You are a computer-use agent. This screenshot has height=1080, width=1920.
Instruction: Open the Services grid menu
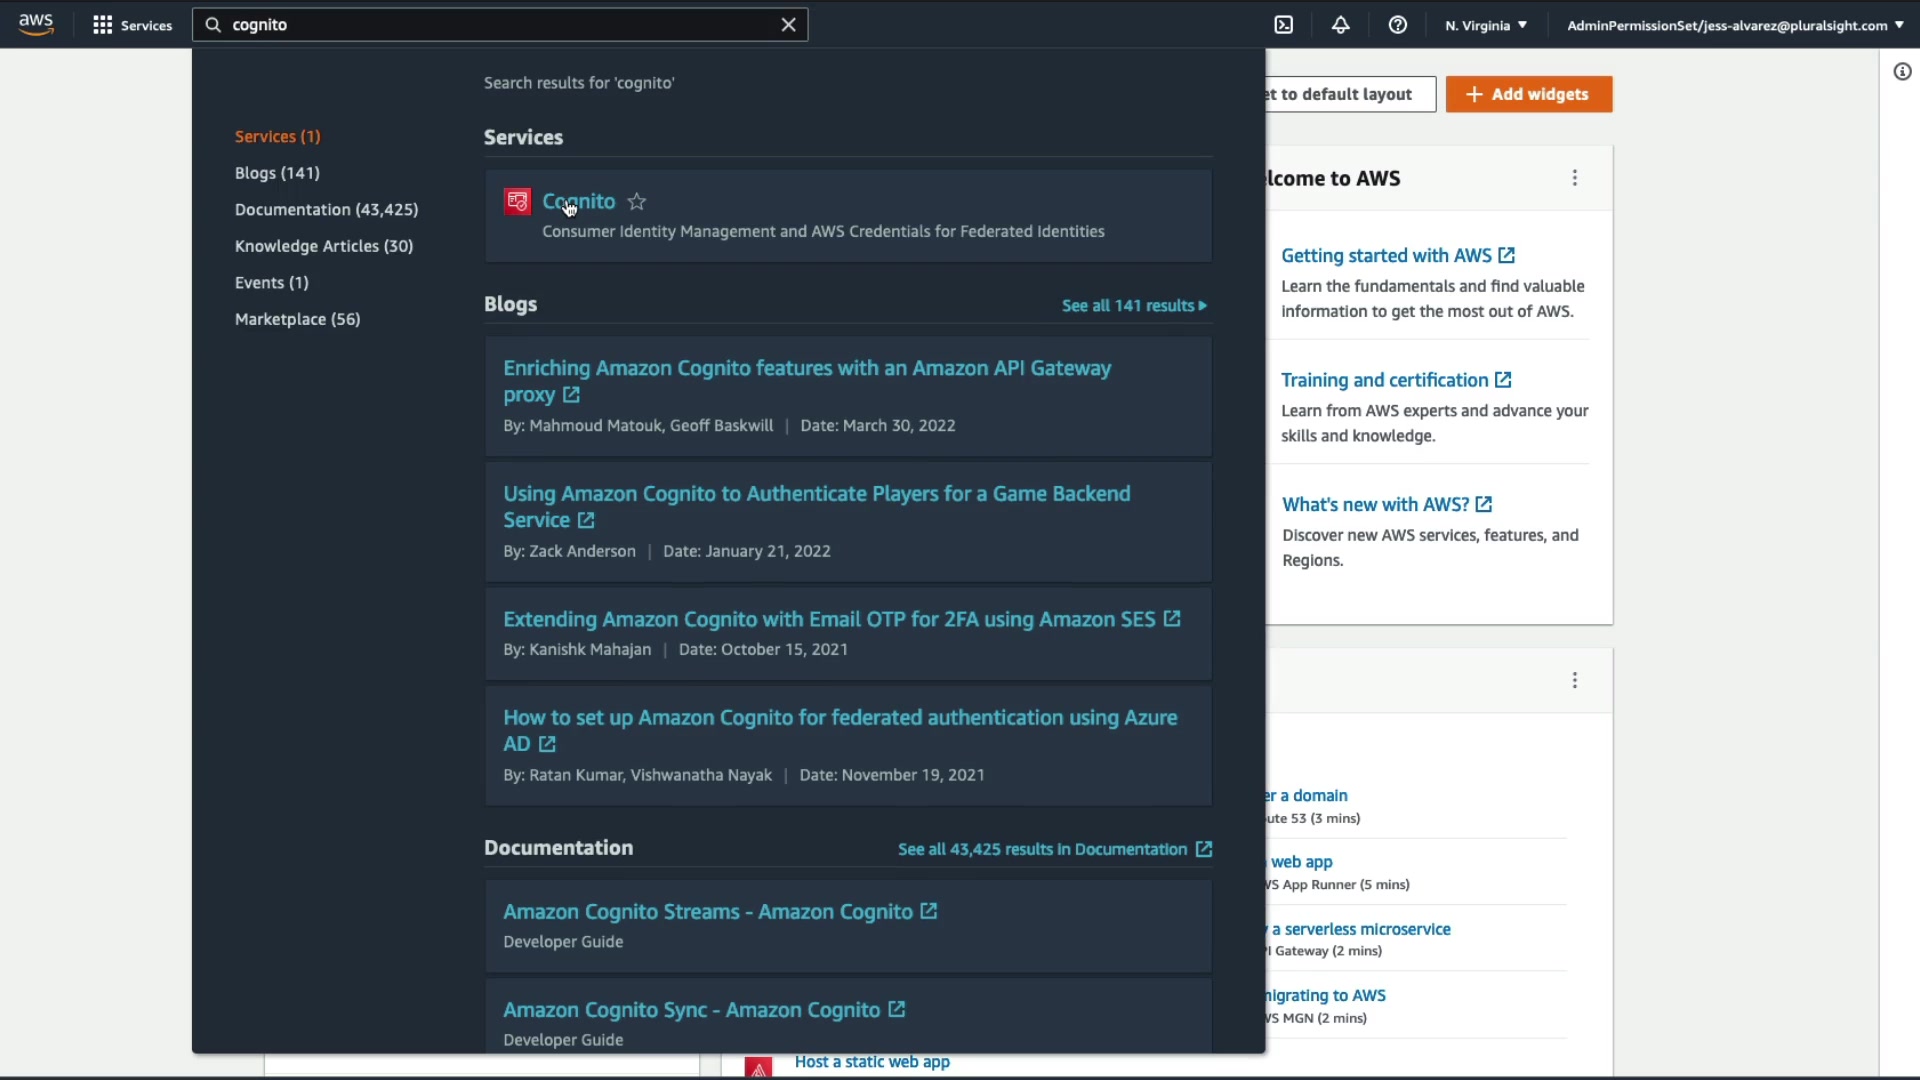[x=102, y=25]
